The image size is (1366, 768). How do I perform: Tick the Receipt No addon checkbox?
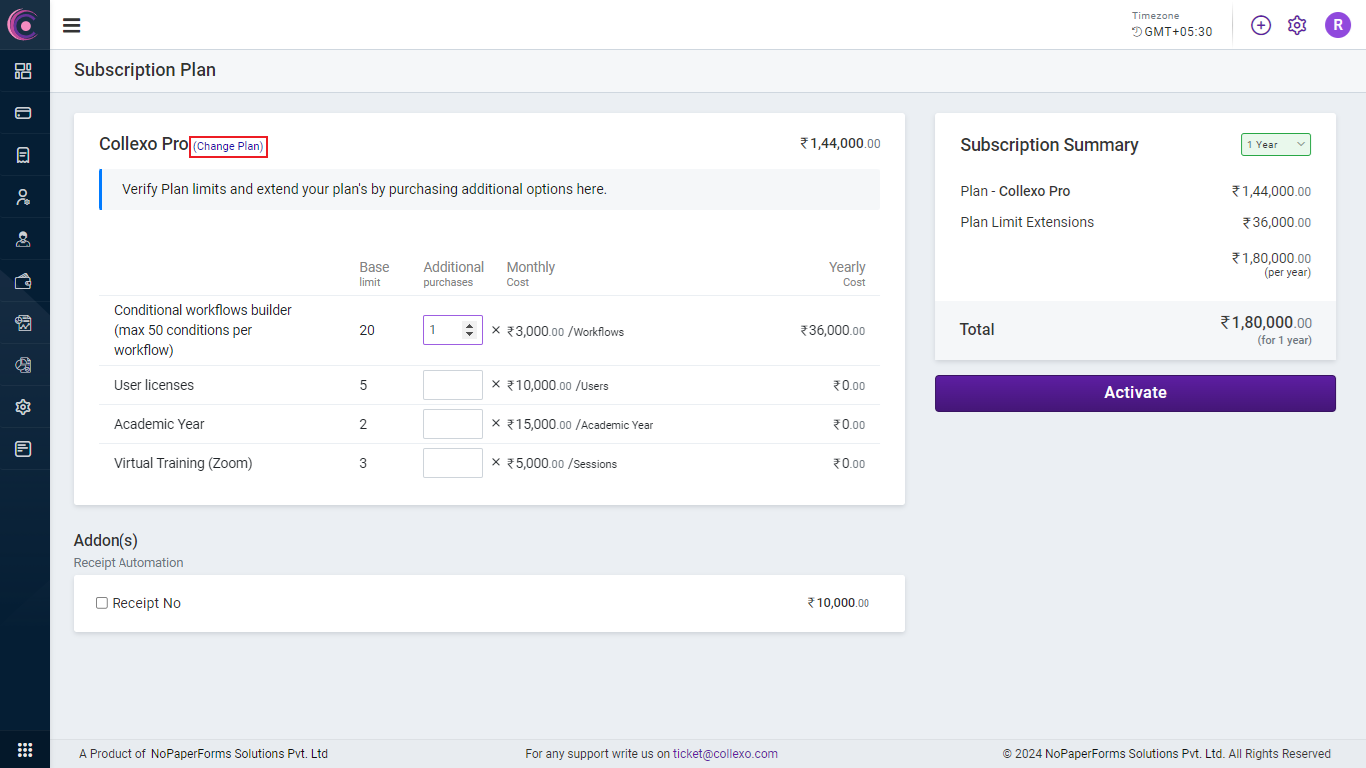tap(102, 603)
